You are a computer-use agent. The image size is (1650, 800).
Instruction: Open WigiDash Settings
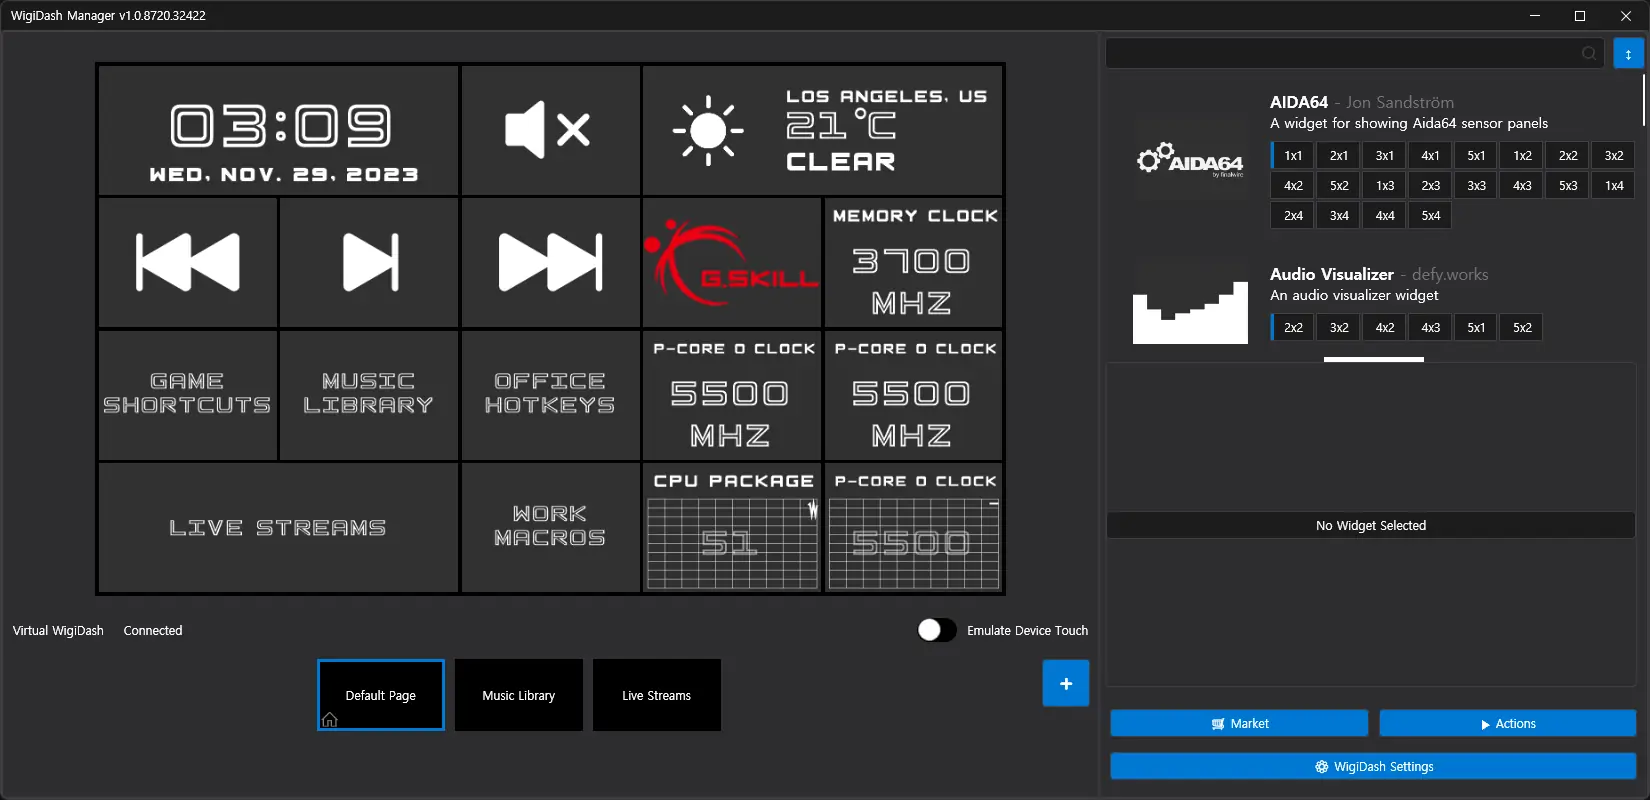tap(1372, 767)
